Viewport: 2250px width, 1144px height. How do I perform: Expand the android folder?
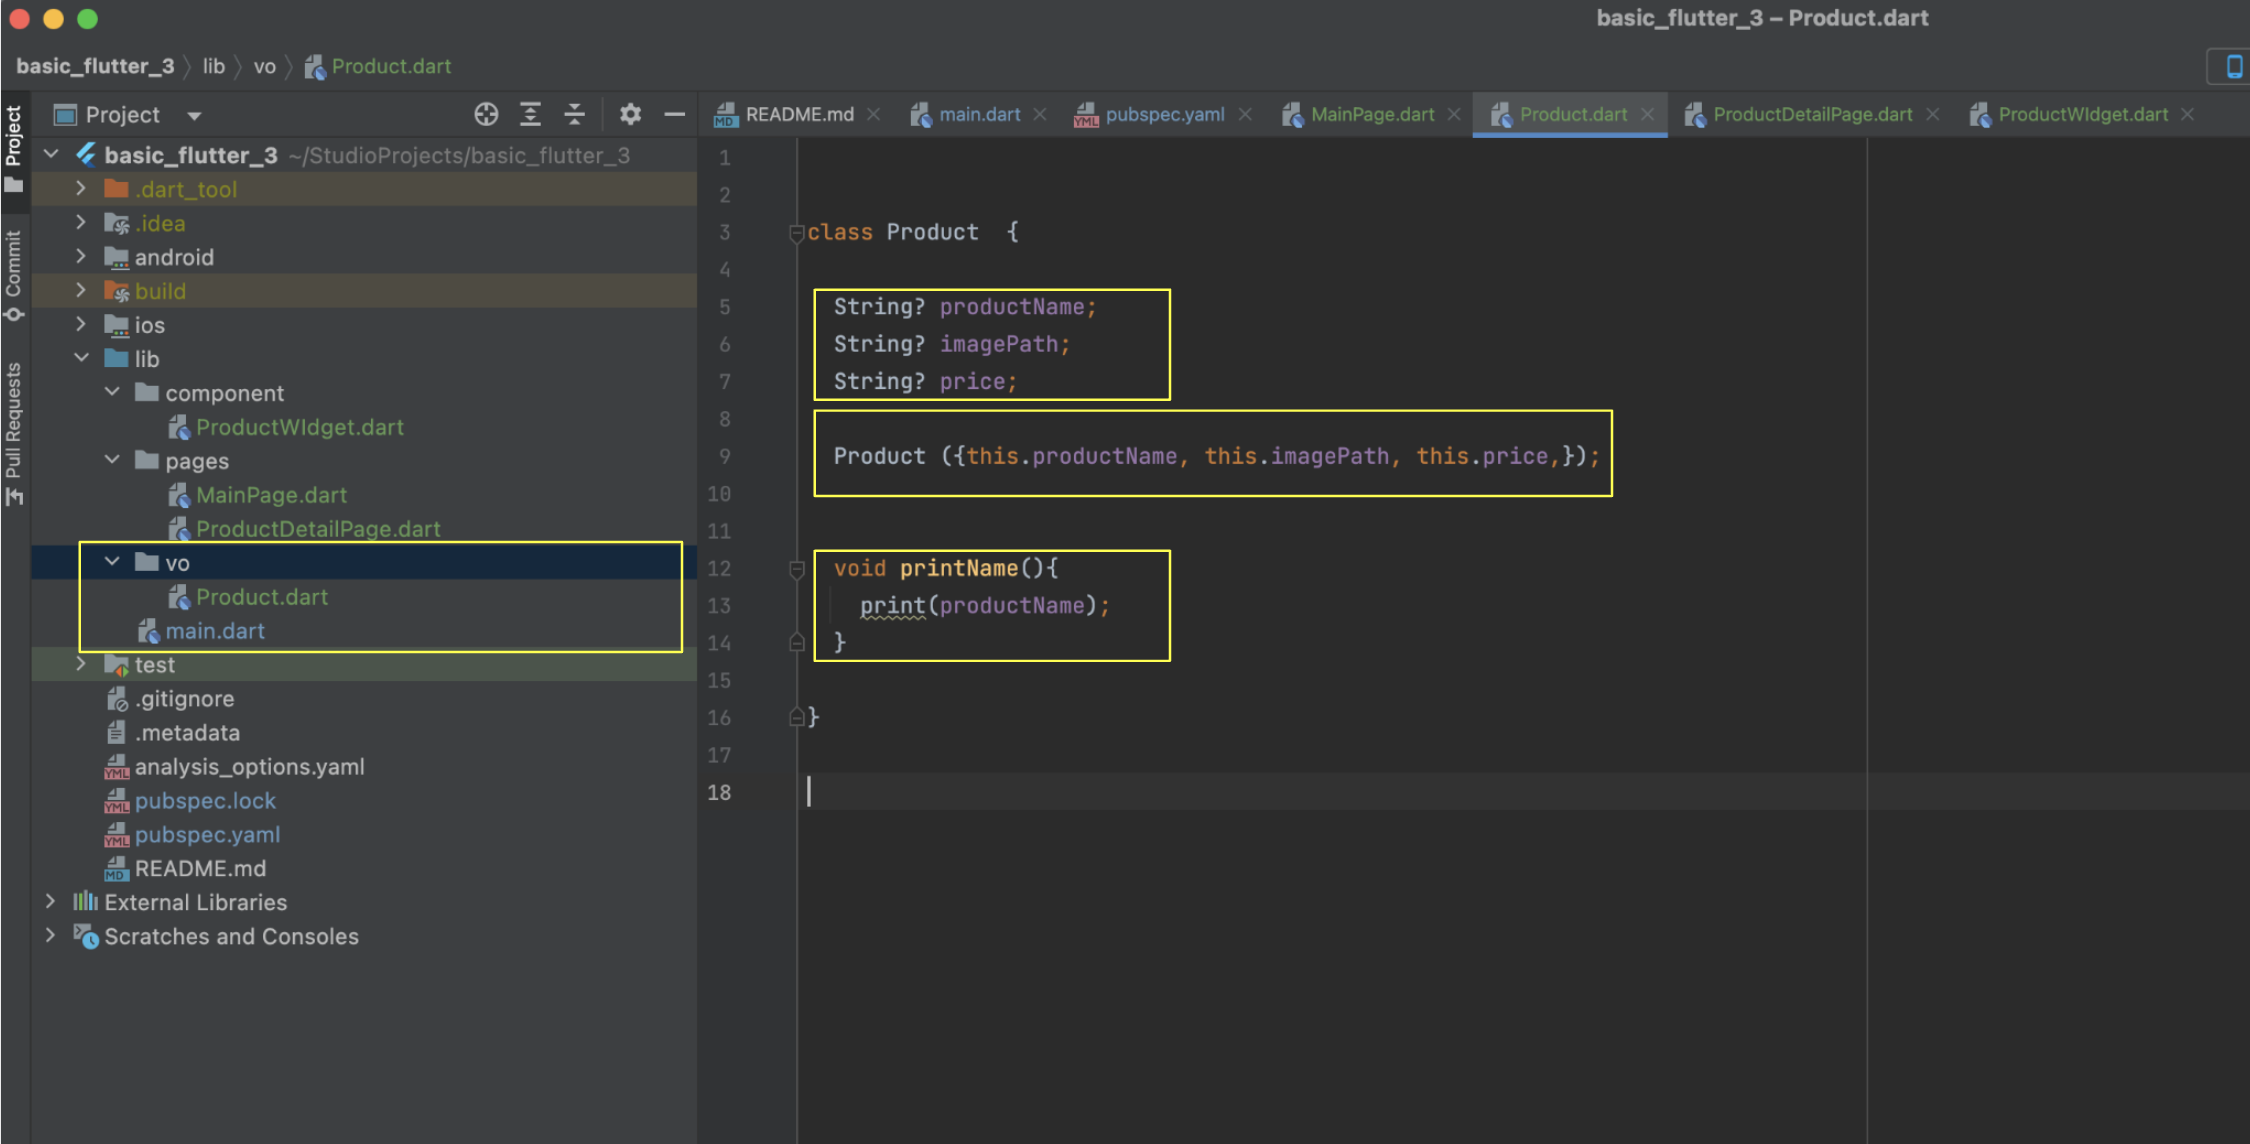(81, 257)
